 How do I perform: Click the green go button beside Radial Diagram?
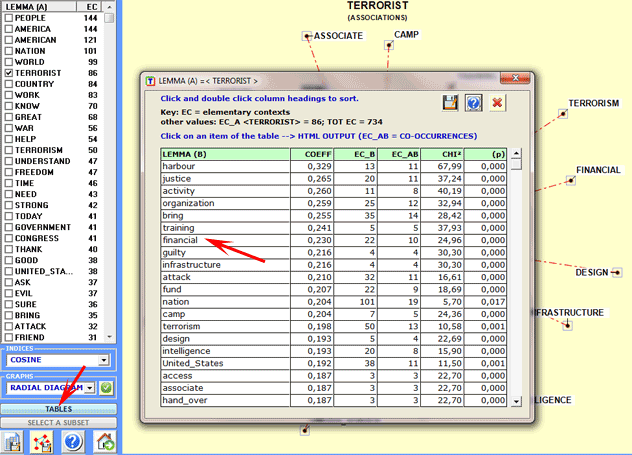tap(106, 388)
